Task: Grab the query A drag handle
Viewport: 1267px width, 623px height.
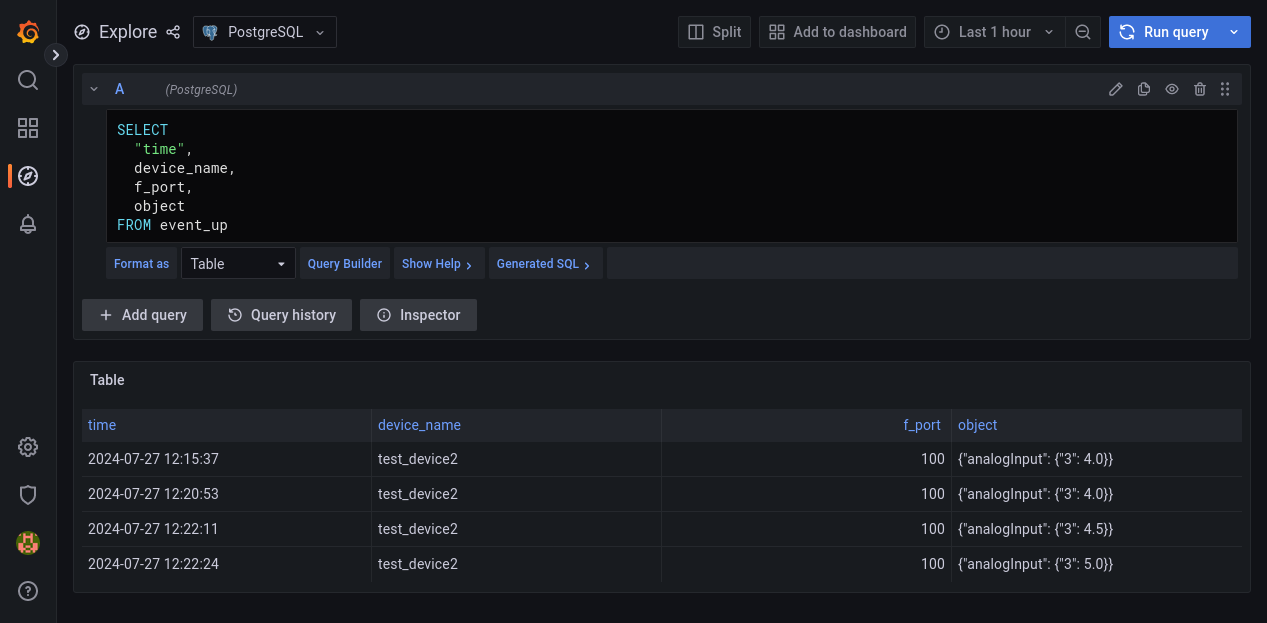Action: 1226,89
